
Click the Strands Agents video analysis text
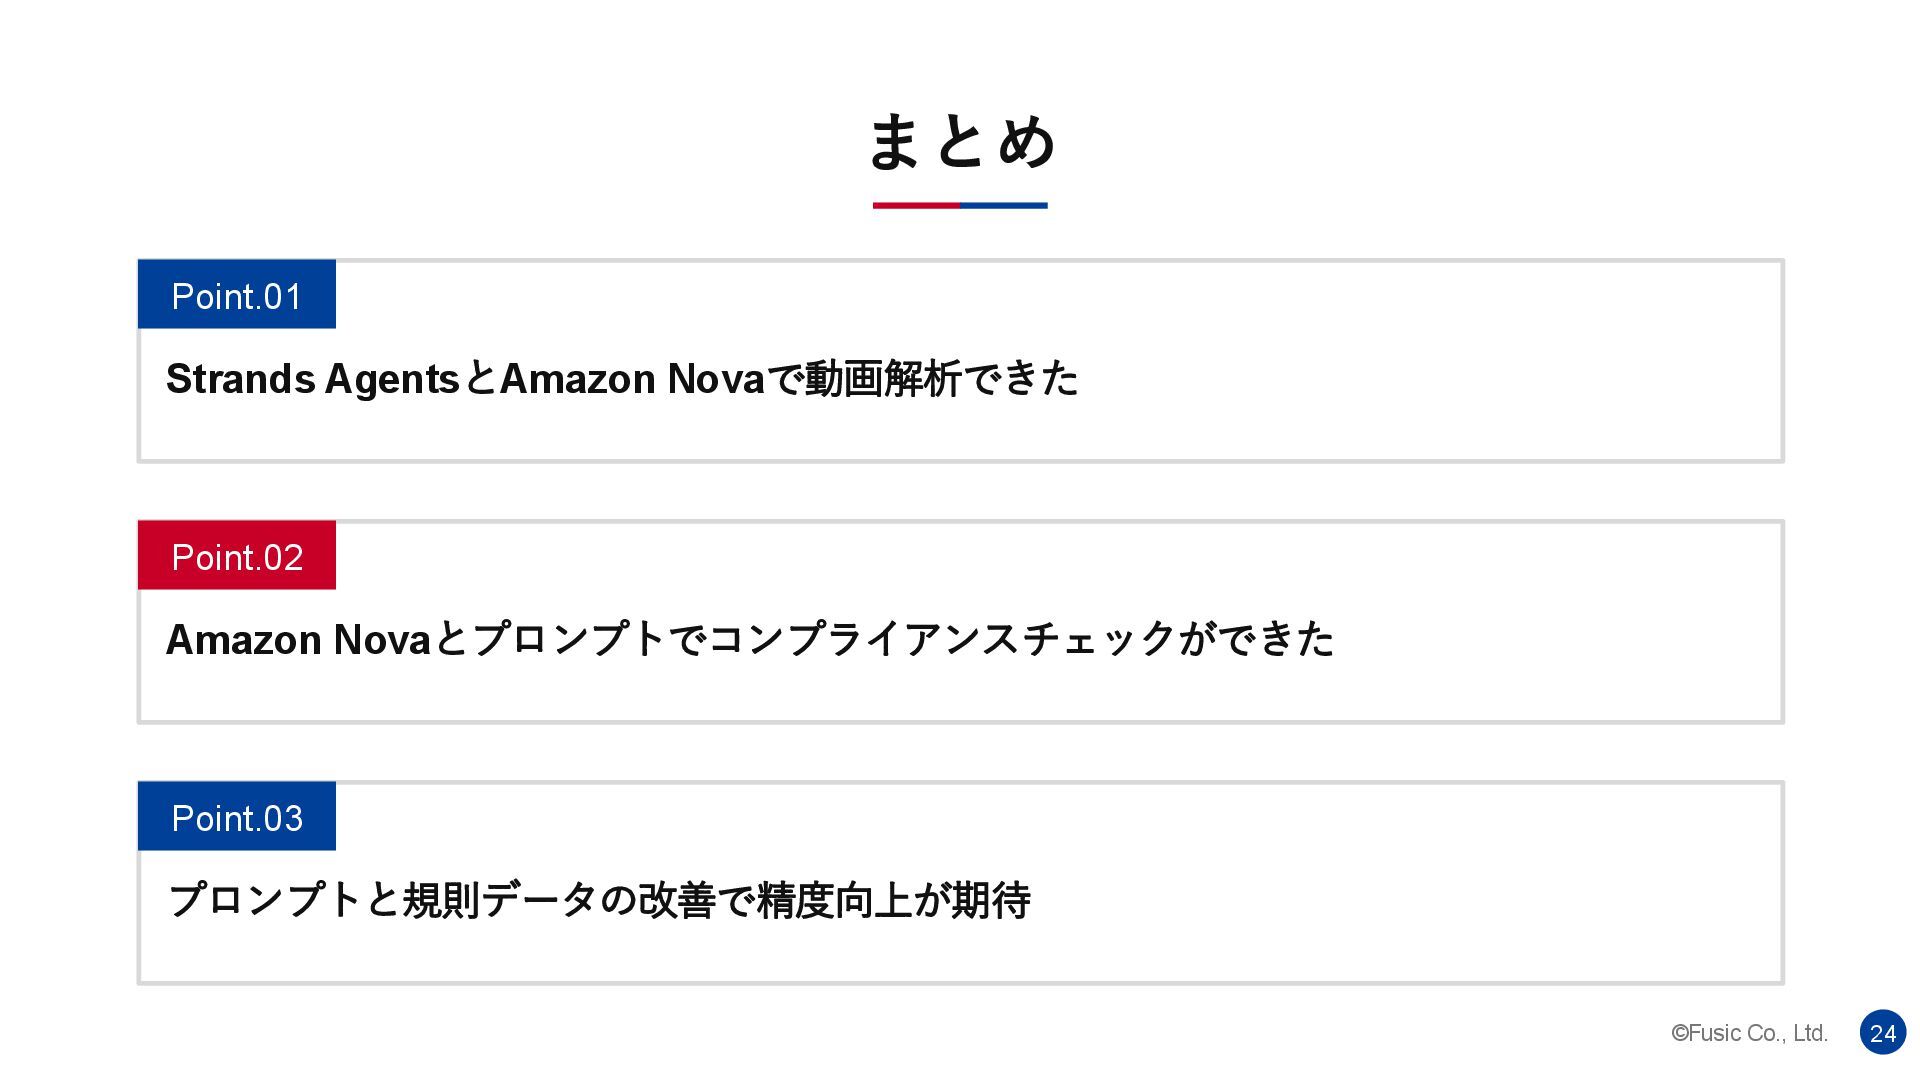tap(622, 379)
